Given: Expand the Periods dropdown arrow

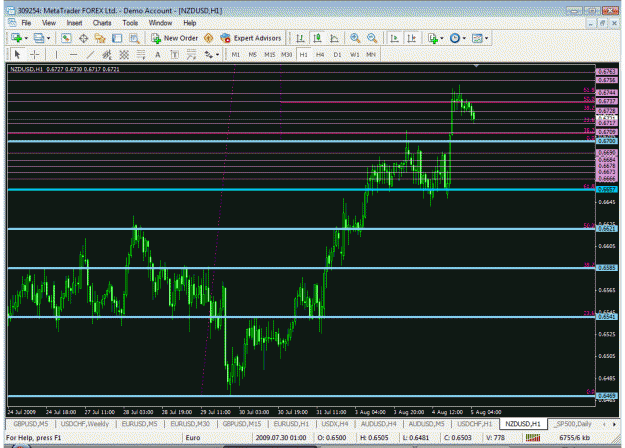Looking at the screenshot, I should point(464,39).
